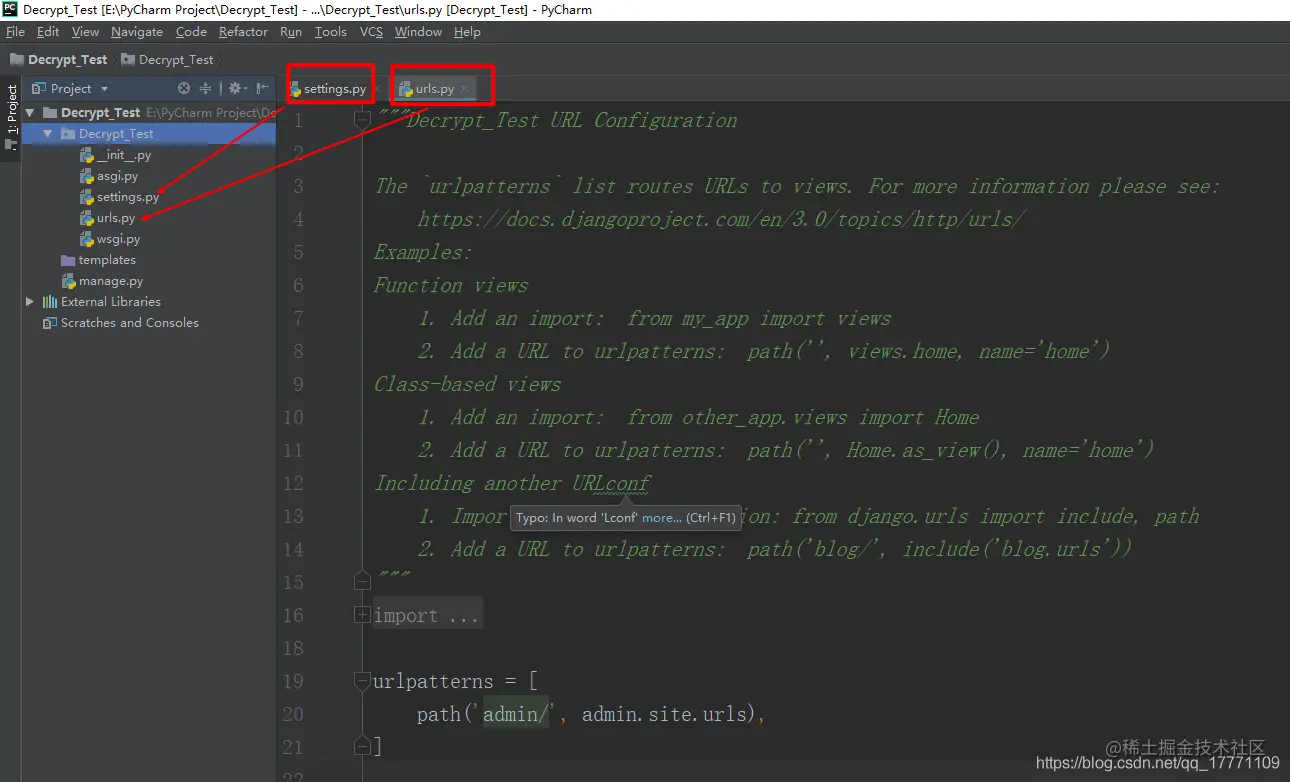Image resolution: width=1290 pixels, height=782 pixels.
Task: Open the Code menu
Action: coord(191,32)
